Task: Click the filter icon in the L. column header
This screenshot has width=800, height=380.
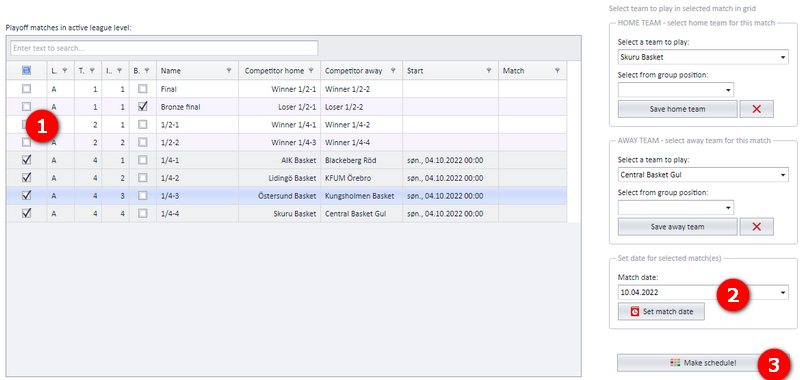Action: click(64, 71)
